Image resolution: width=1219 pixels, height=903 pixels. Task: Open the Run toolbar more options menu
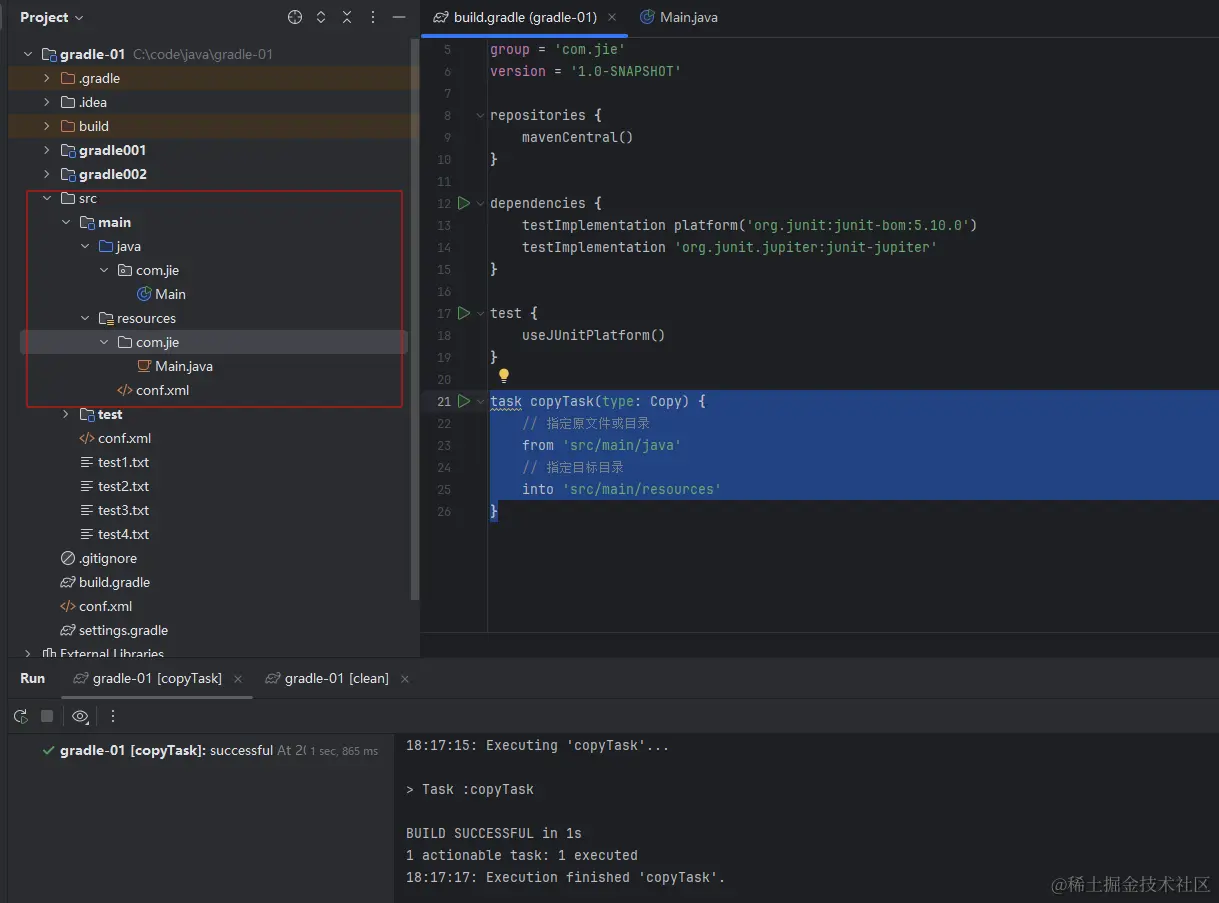[x=113, y=716]
